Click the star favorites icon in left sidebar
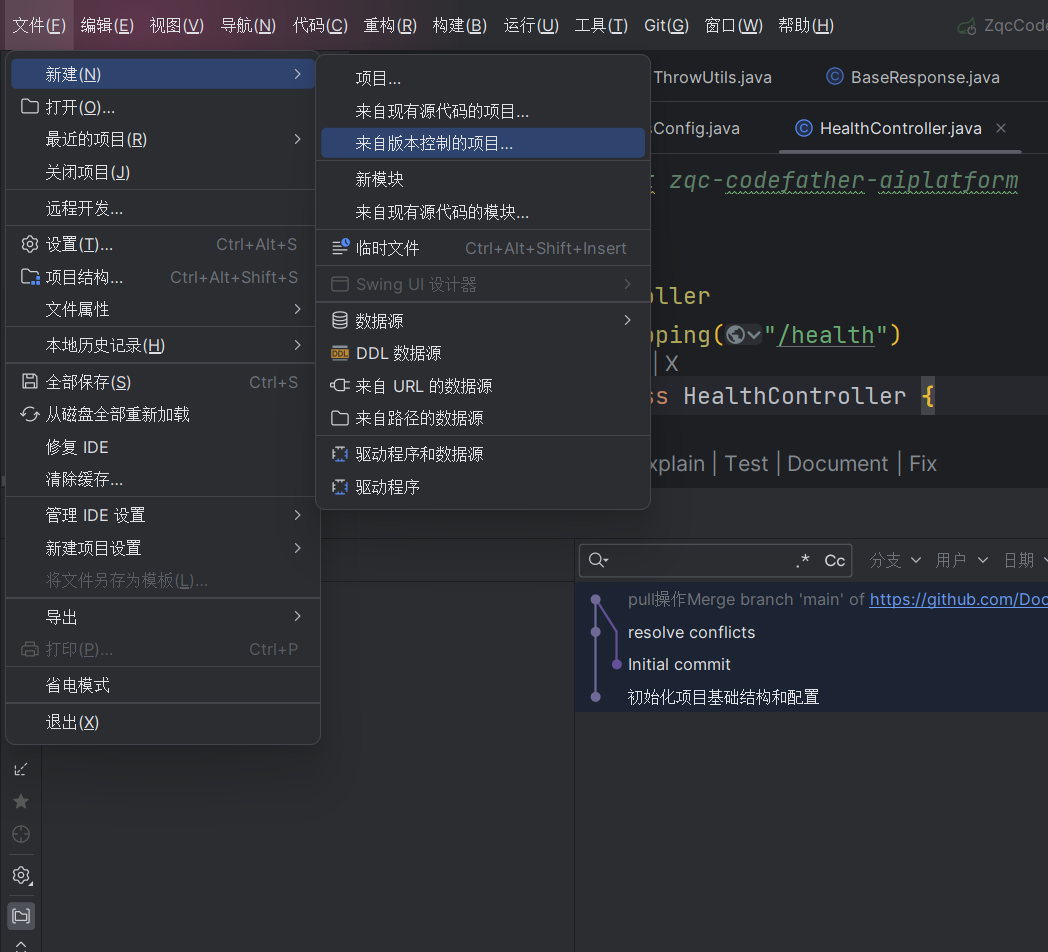 point(21,801)
